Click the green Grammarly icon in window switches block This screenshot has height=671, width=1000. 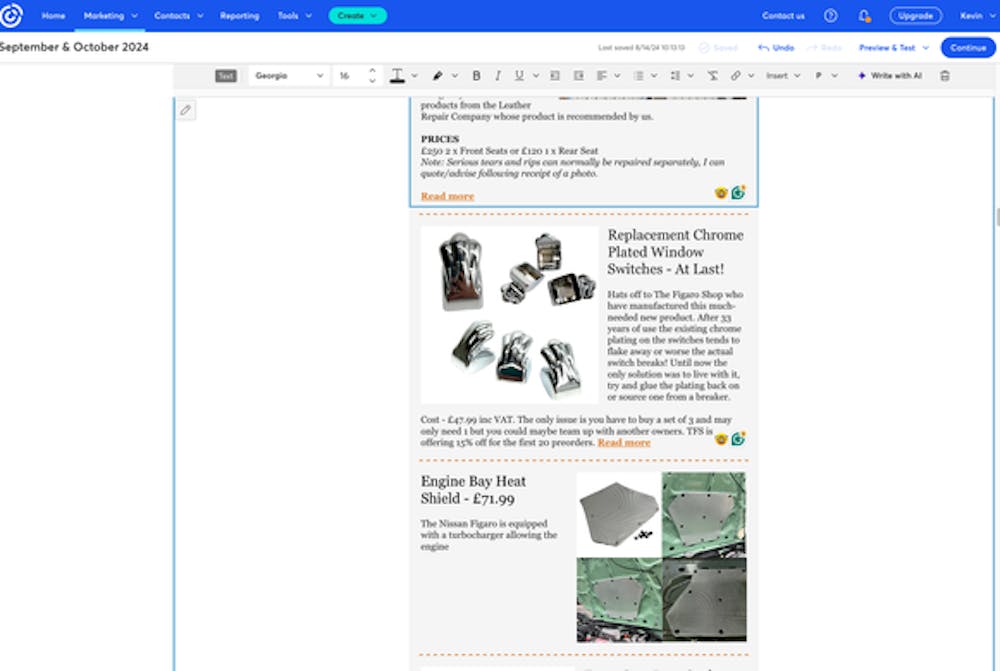tap(738, 439)
